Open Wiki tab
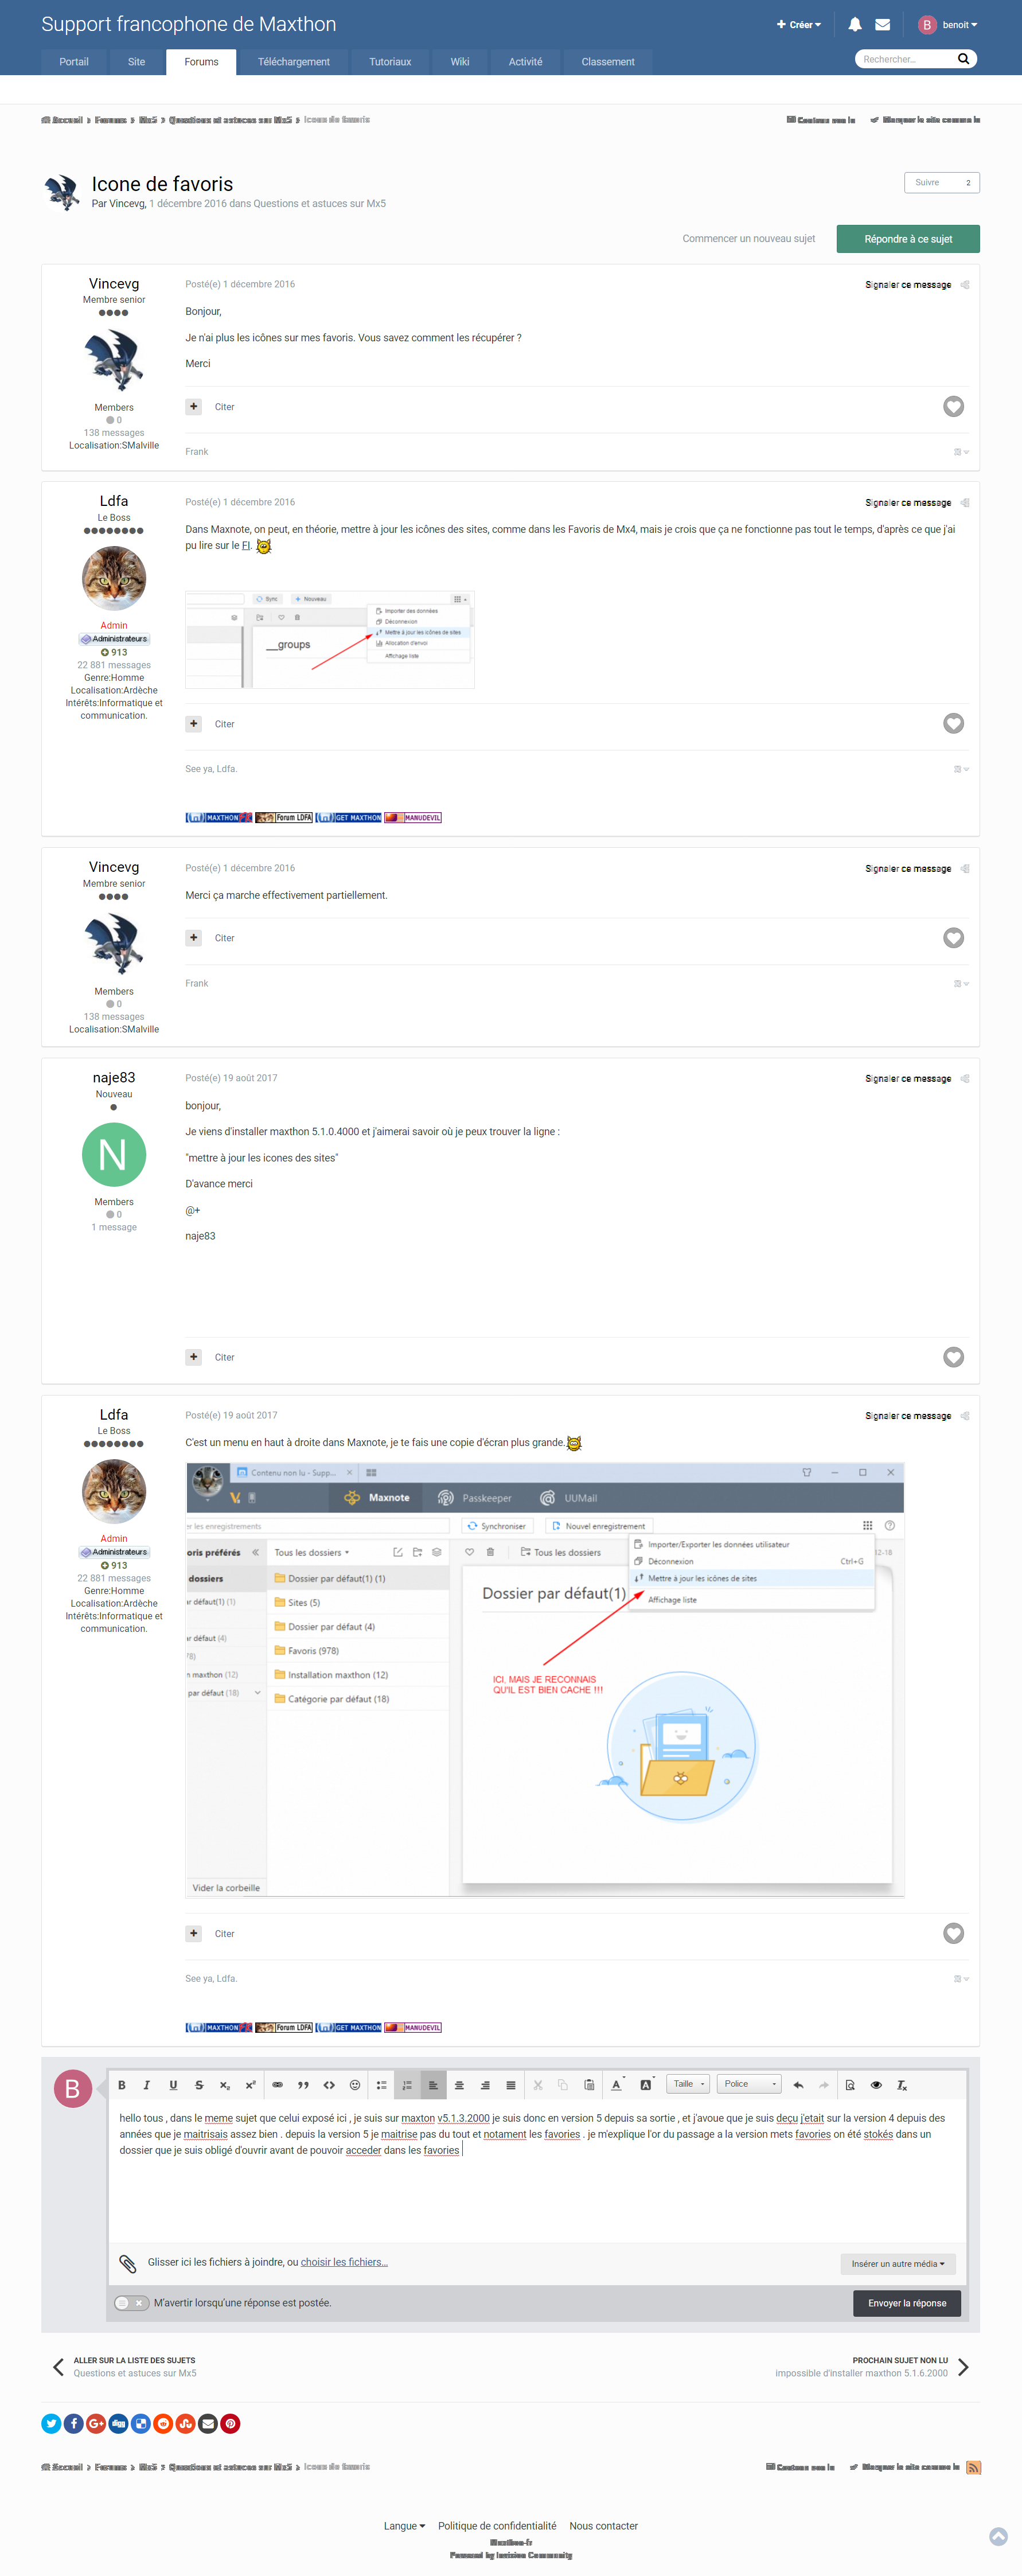Image resolution: width=1022 pixels, height=2576 pixels. 460,62
